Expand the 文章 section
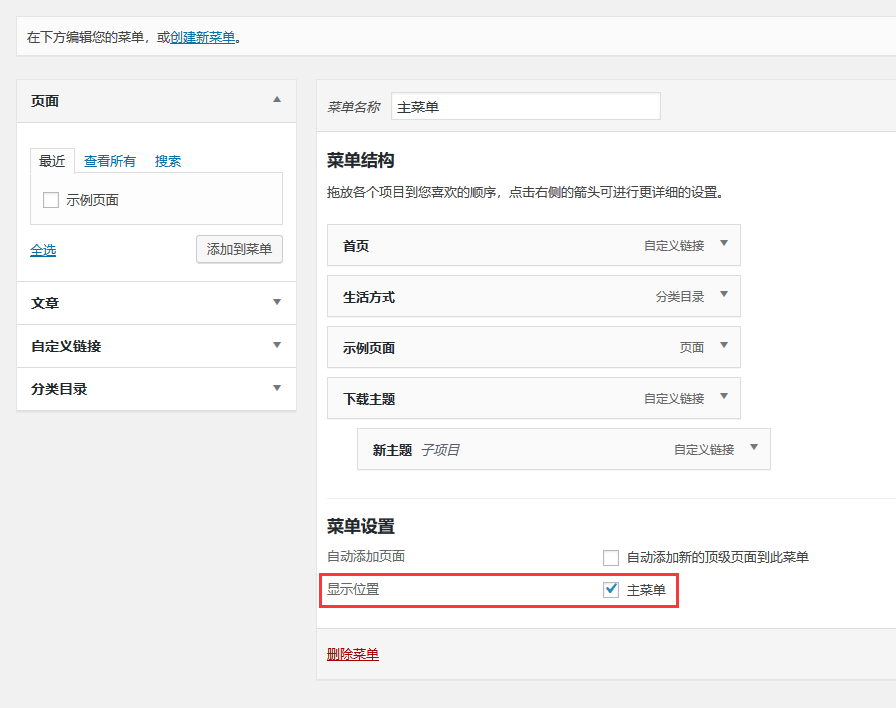The width and height of the screenshot is (896, 708). click(277, 303)
